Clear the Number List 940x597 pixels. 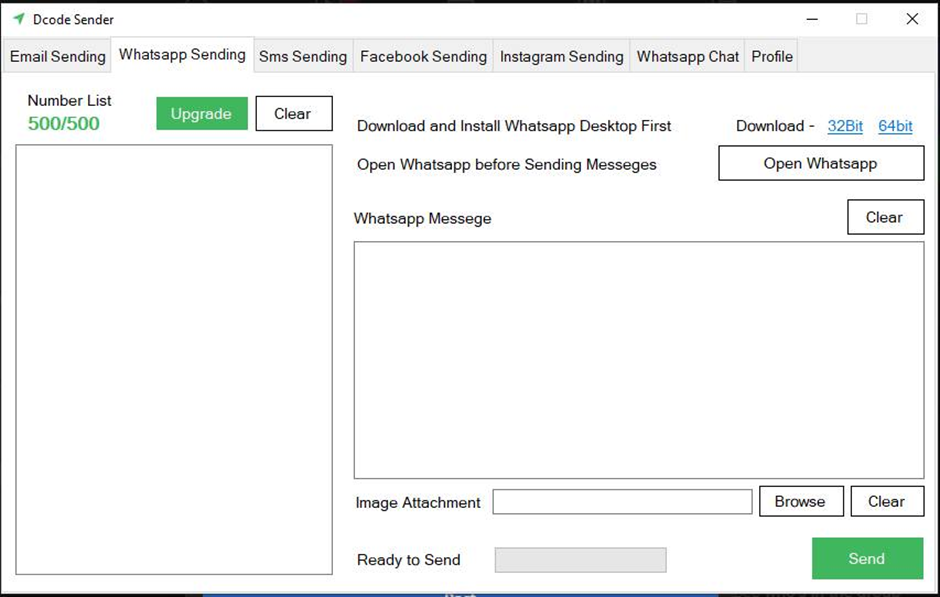(294, 113)
